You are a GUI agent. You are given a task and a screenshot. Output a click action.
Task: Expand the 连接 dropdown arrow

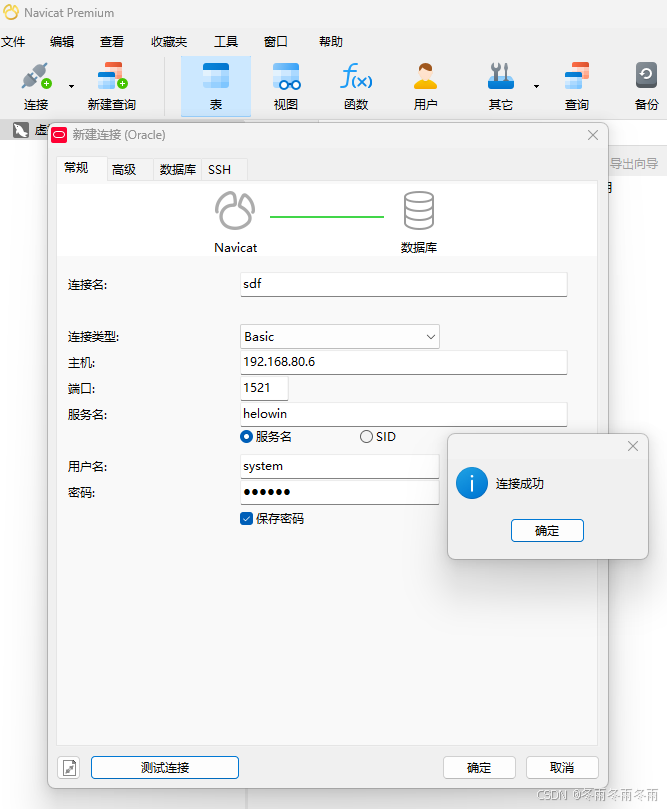tap(72, 86)
